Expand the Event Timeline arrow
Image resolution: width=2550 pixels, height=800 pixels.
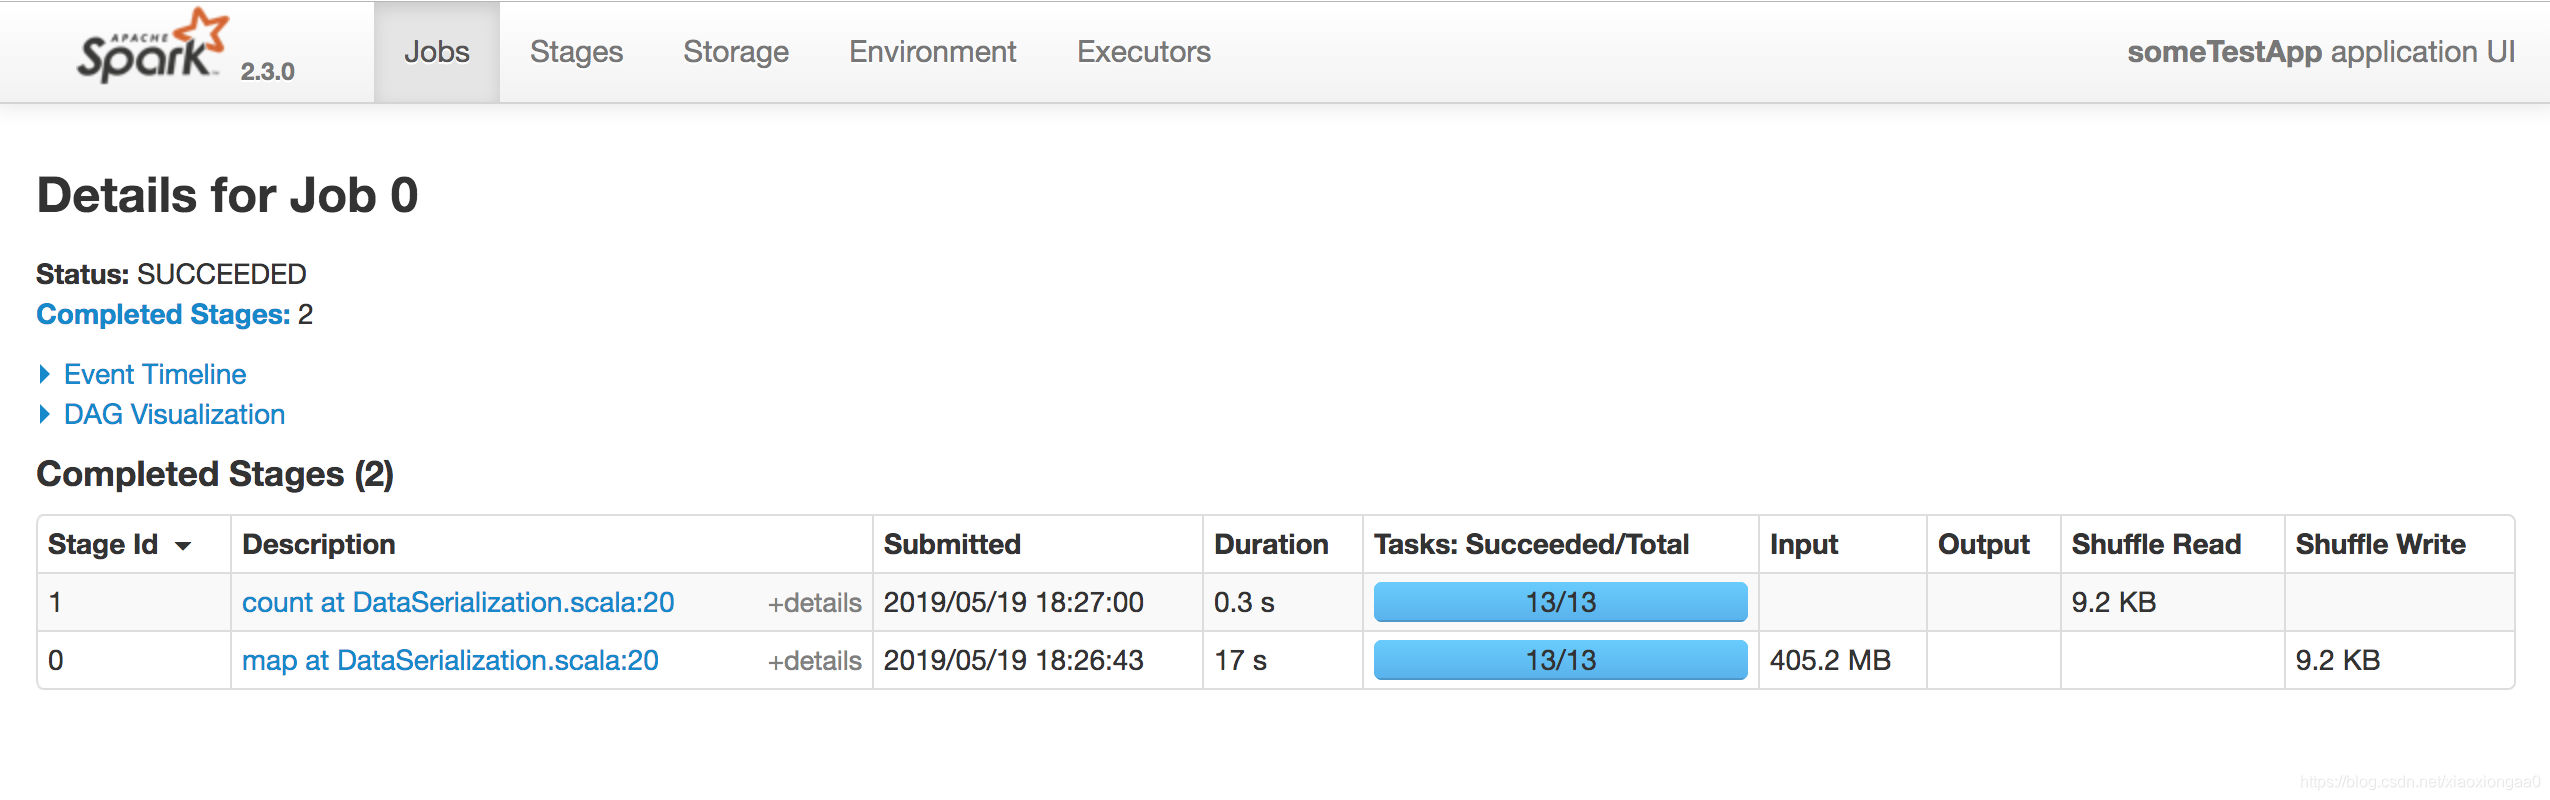44,374
